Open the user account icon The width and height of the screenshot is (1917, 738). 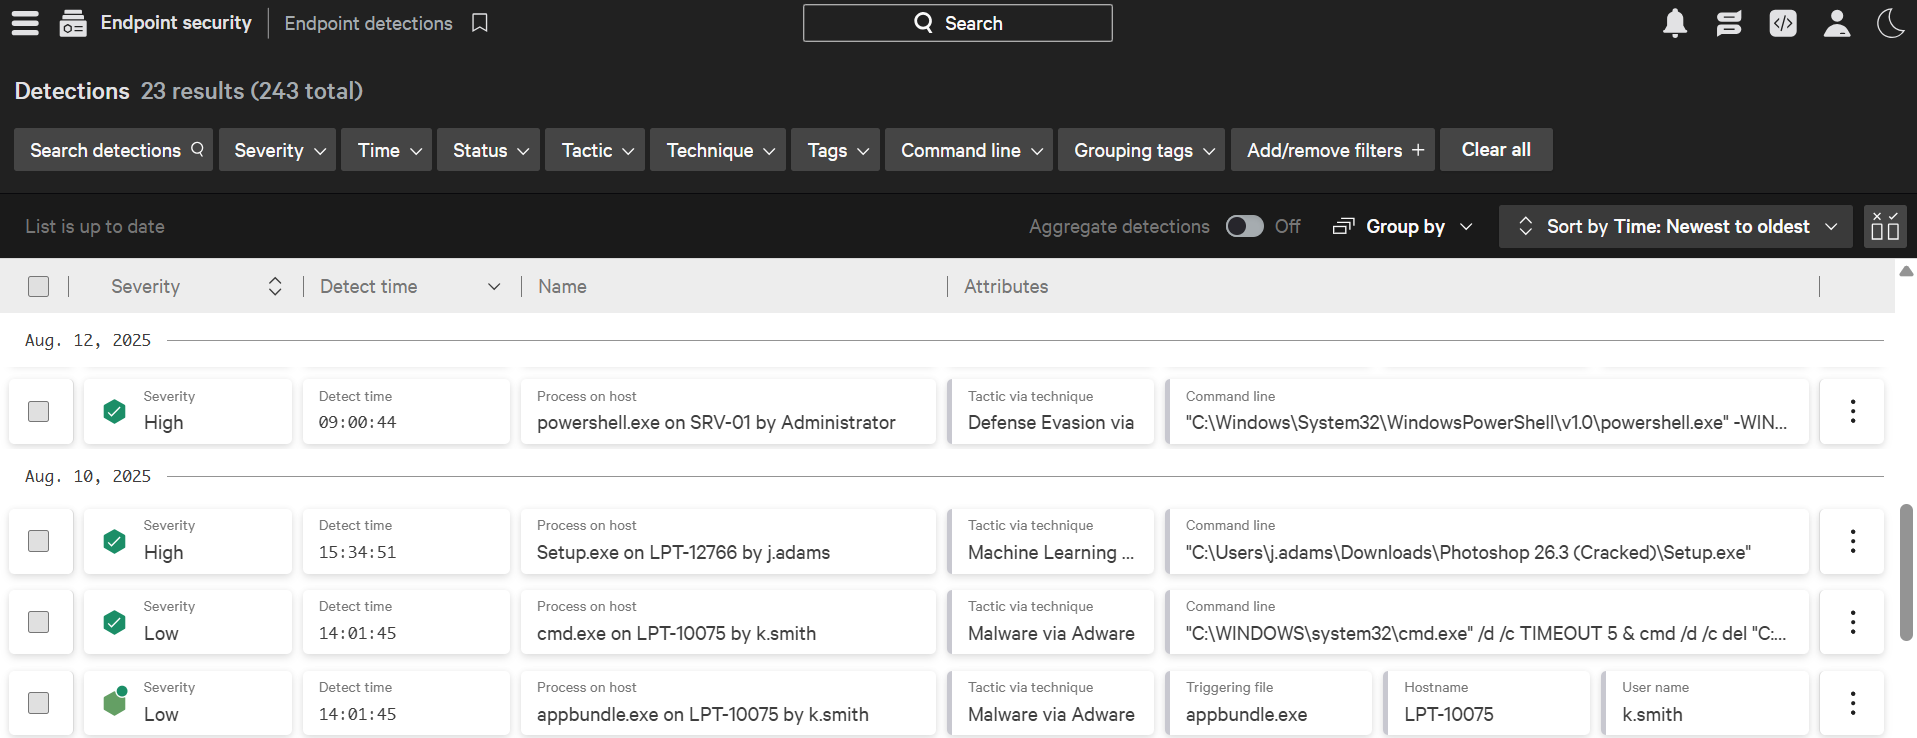tap(1836, 23)
